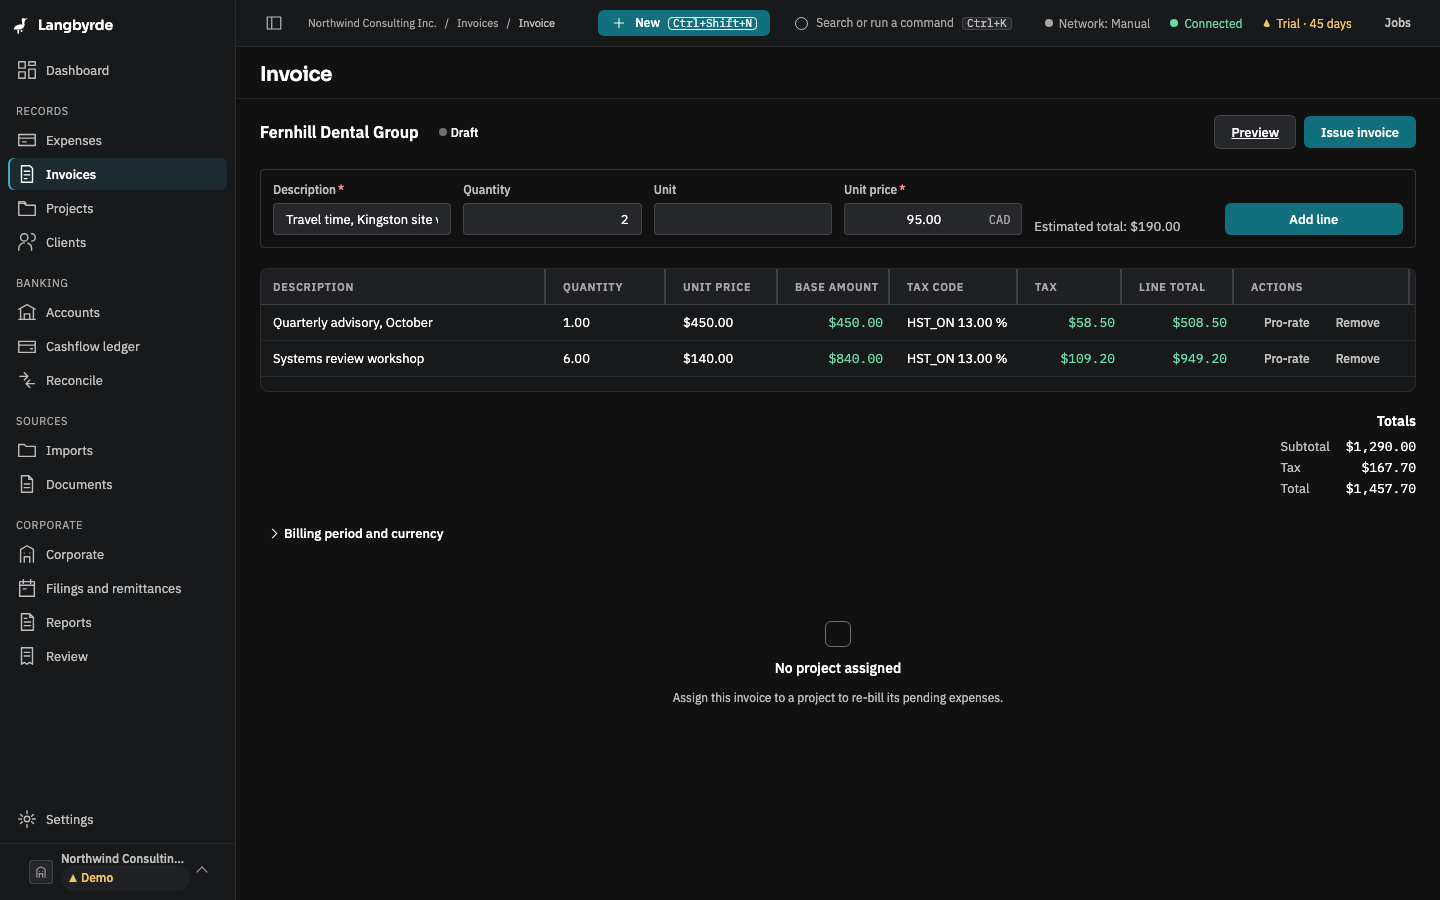Expand Billing period and currency section

coord(357,534)
